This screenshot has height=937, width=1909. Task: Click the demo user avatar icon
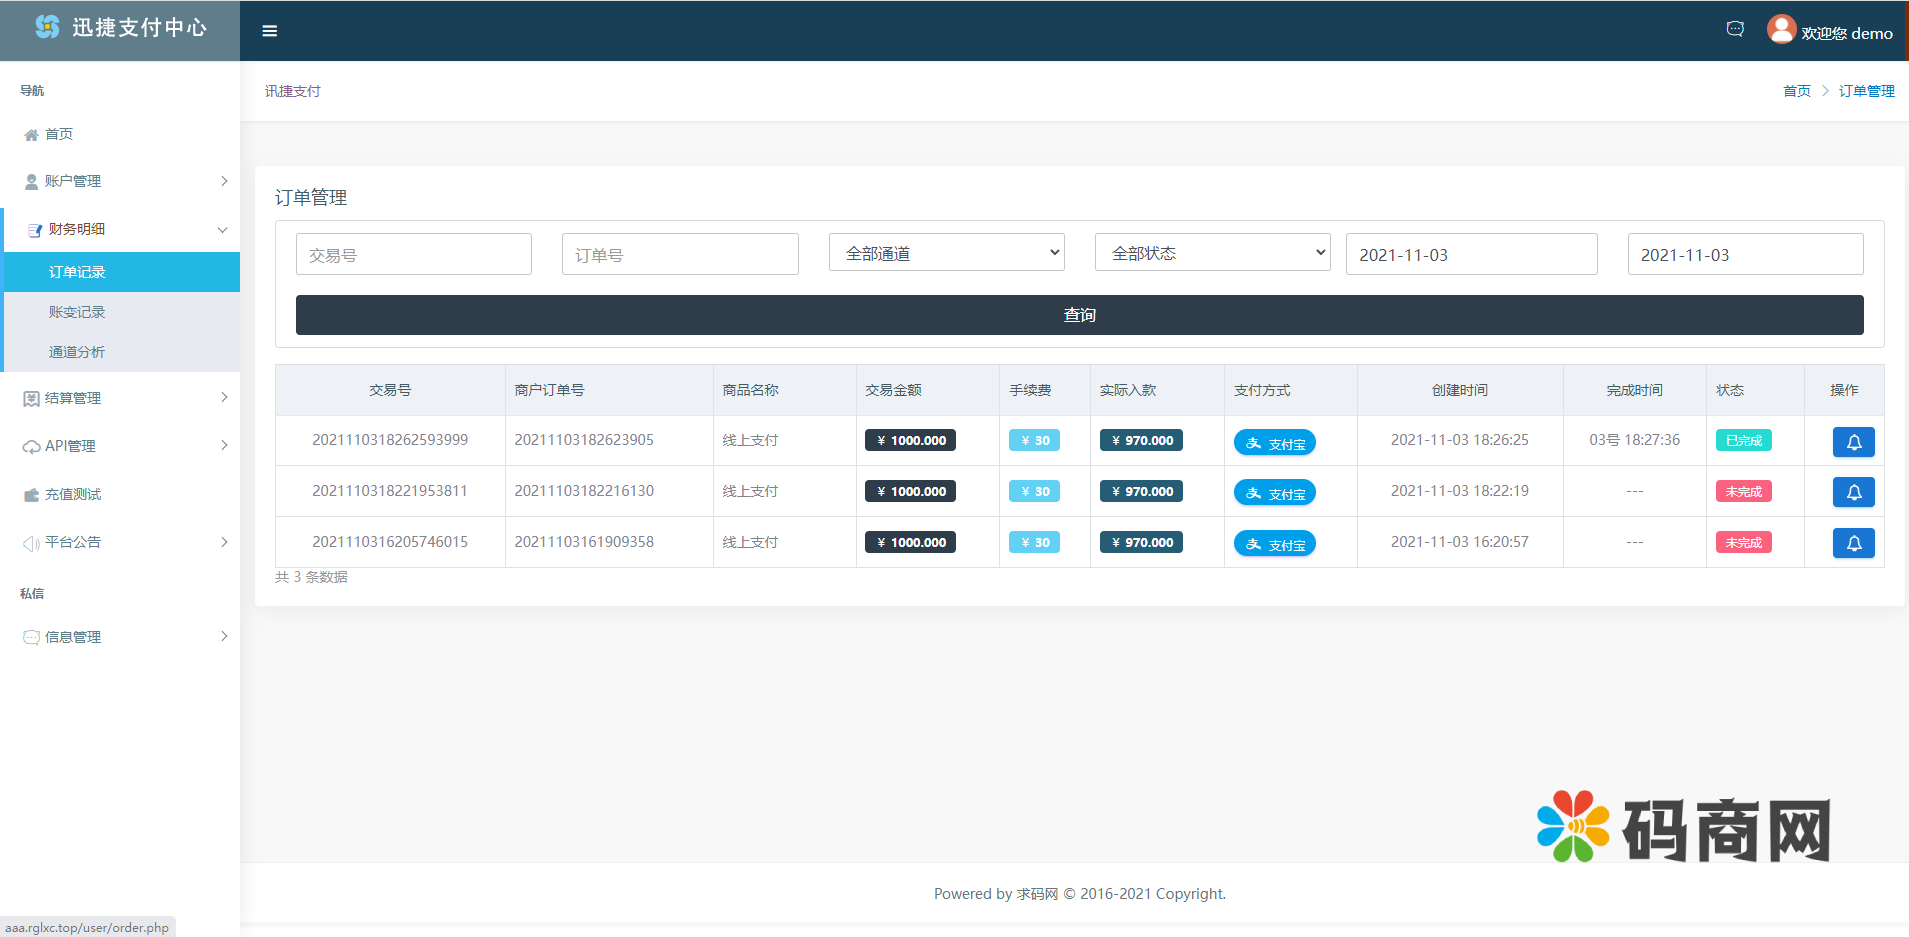tap(1781, 30)
